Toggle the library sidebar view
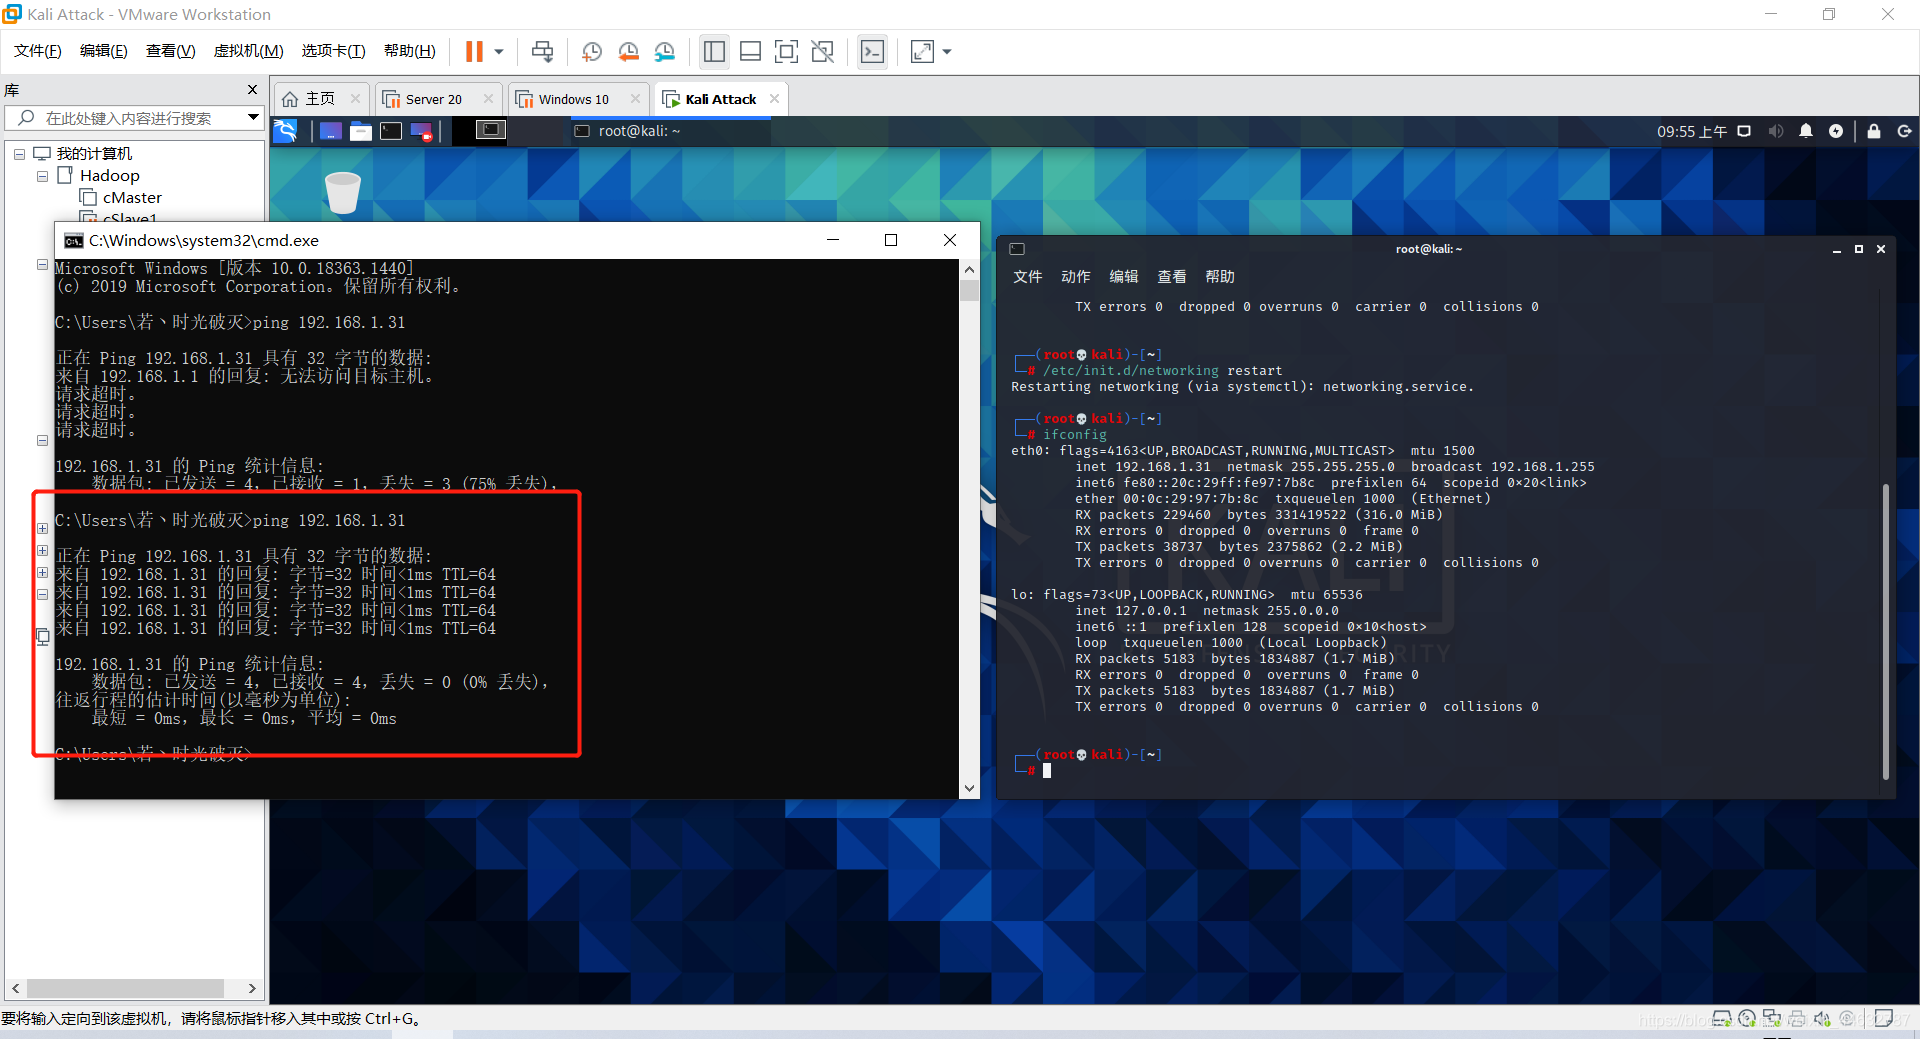This screenshot has height=1039, width=1920. click(x=714, y=51)
